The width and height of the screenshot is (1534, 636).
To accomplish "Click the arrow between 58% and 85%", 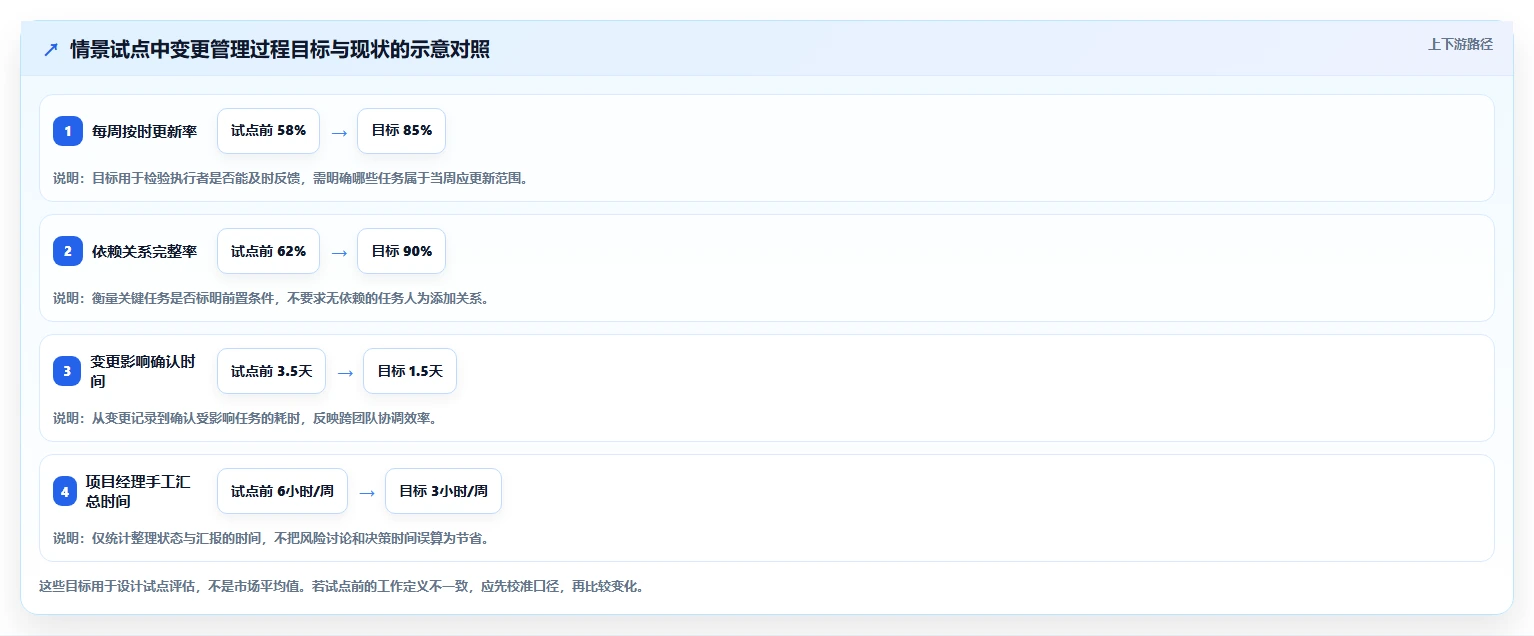I will click(339, 132).
